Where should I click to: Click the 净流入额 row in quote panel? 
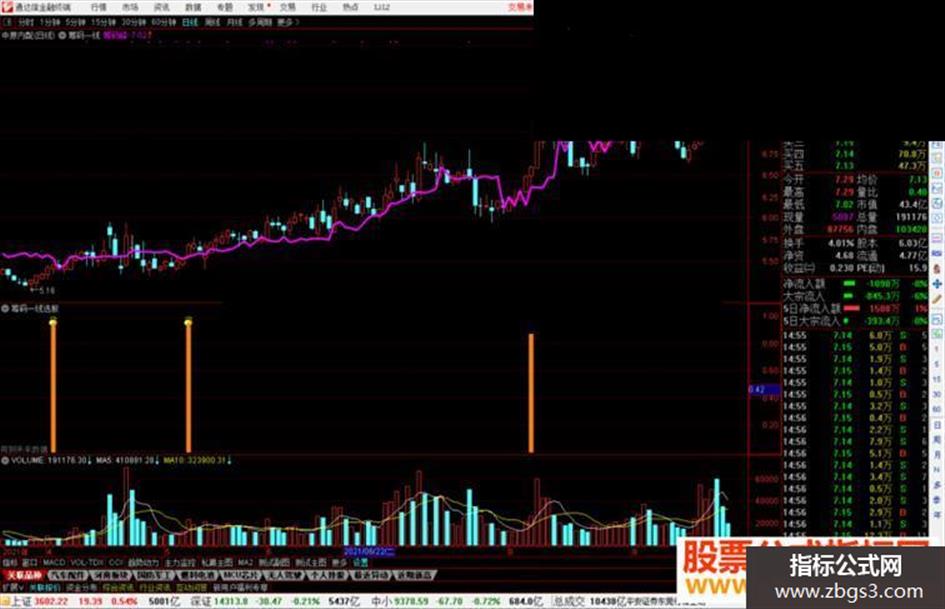855,283
